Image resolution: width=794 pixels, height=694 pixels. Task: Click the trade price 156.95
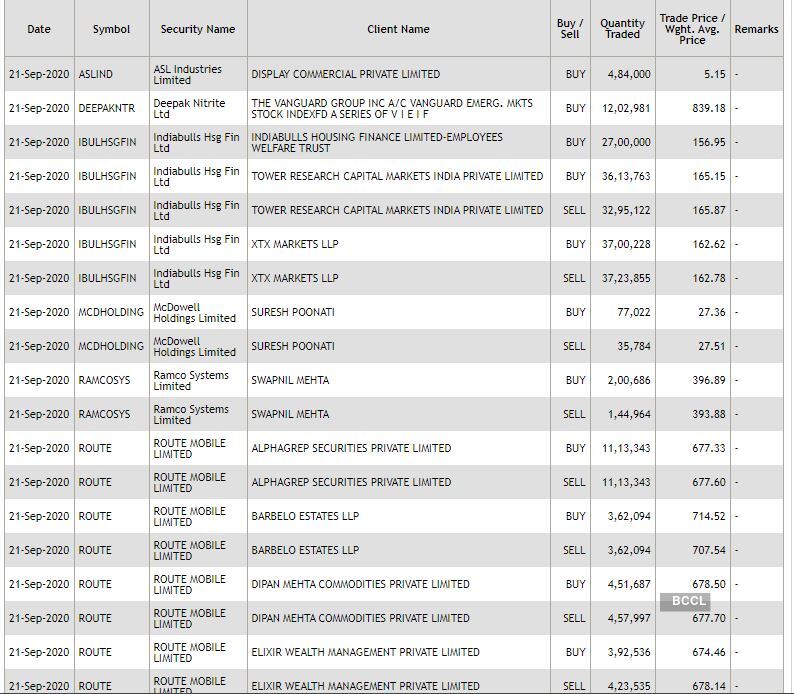tap(709, 142)
